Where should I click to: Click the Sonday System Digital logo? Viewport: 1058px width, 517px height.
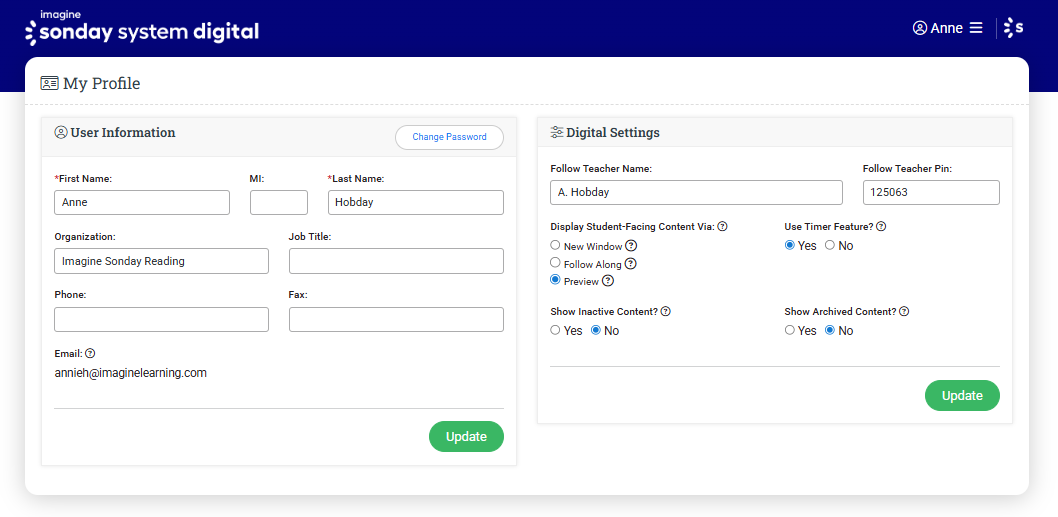[141, 29]
